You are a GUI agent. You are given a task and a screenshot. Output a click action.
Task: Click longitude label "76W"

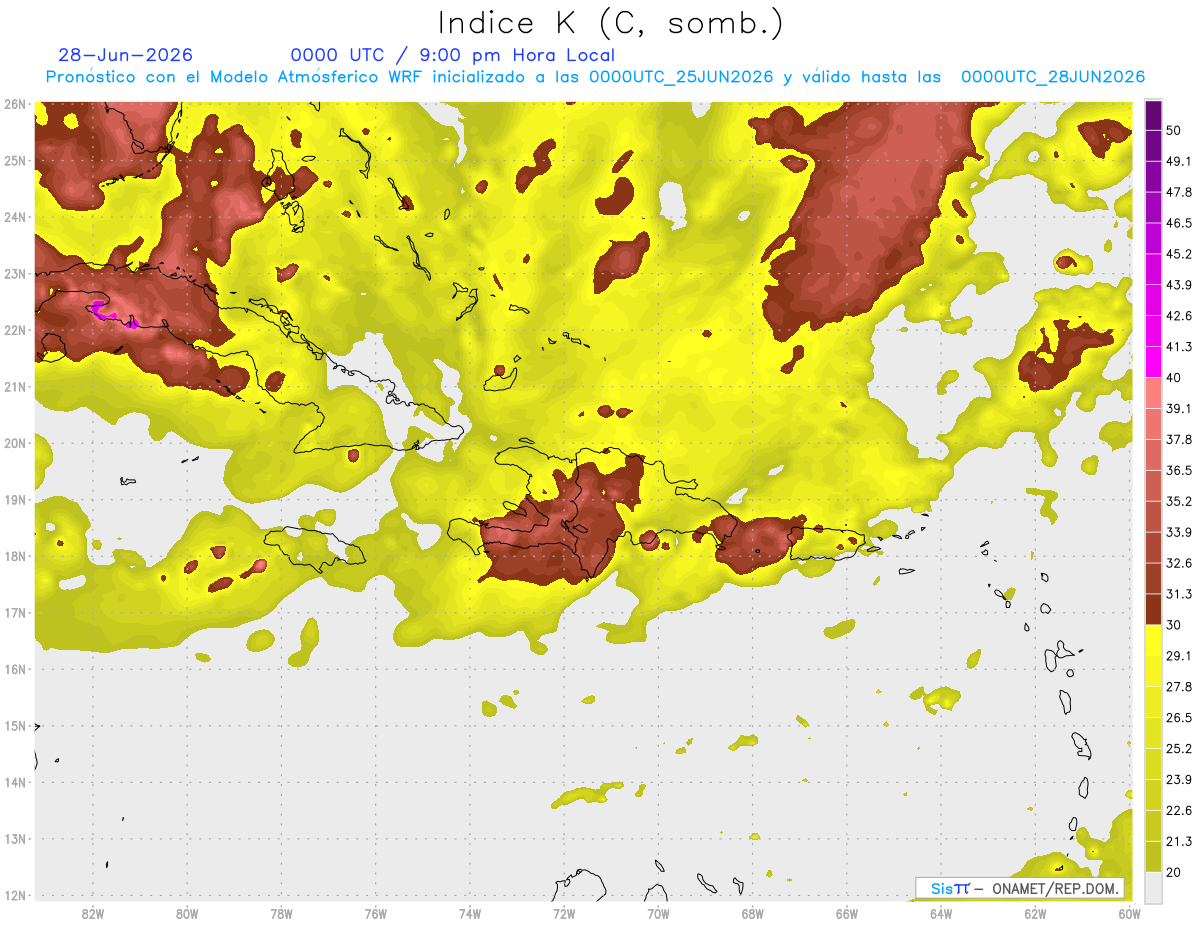[375, 913]
